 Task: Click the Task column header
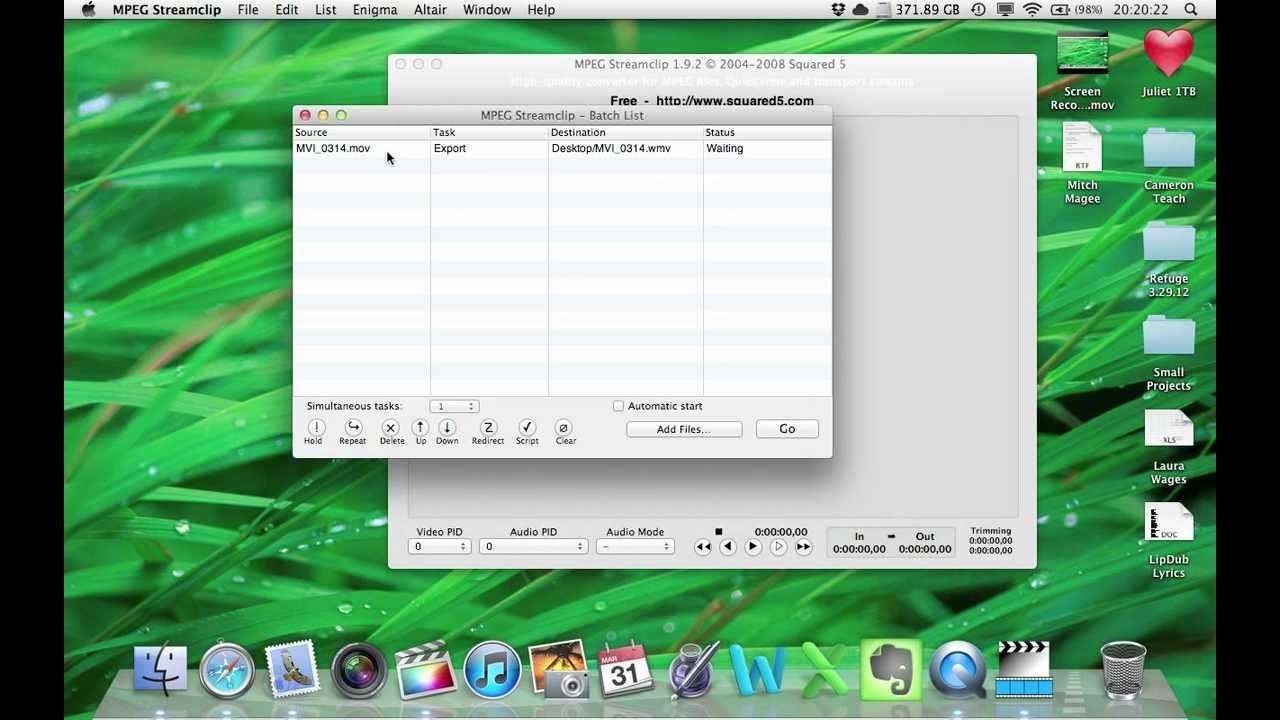489,132
